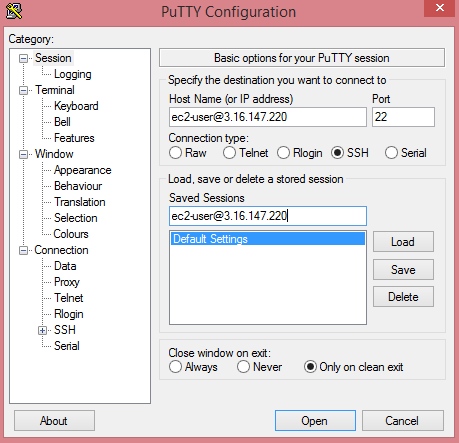The width and height of the screenshot is (459, 443).
Task: Set close window on exit to Never
Action: point(243,367)
